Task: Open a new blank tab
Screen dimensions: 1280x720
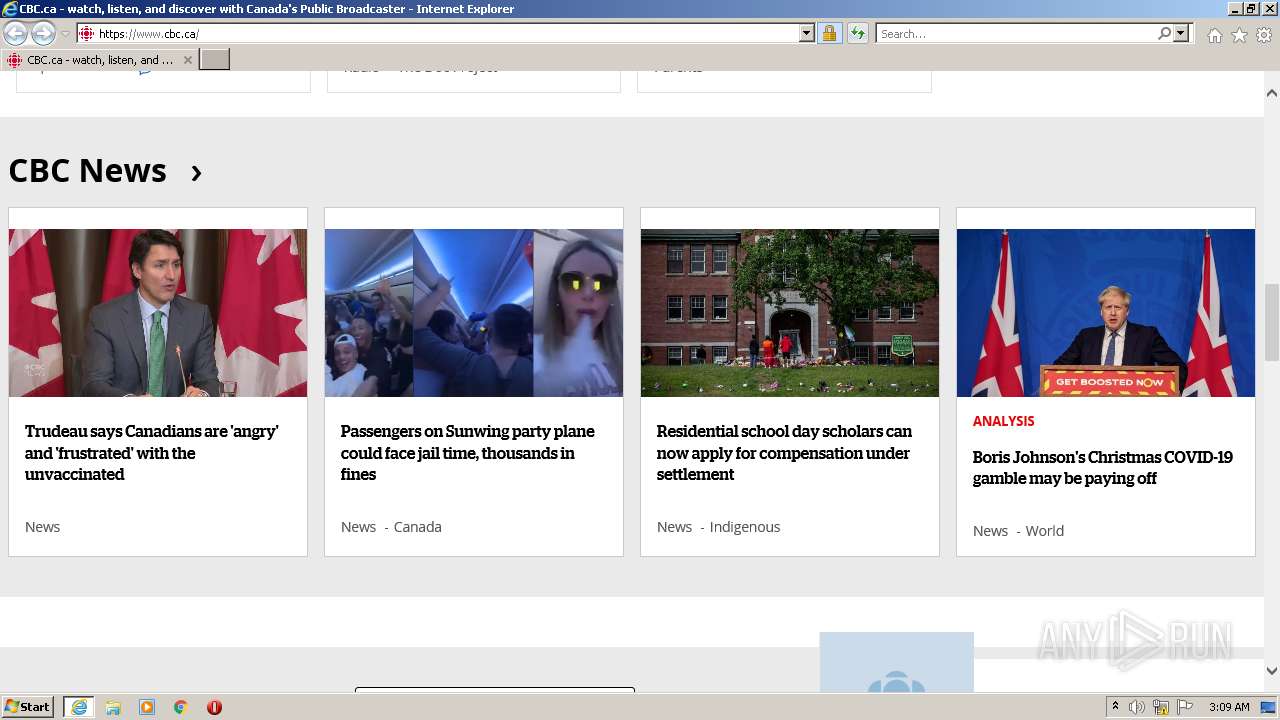Action: [x=215, y=60]
